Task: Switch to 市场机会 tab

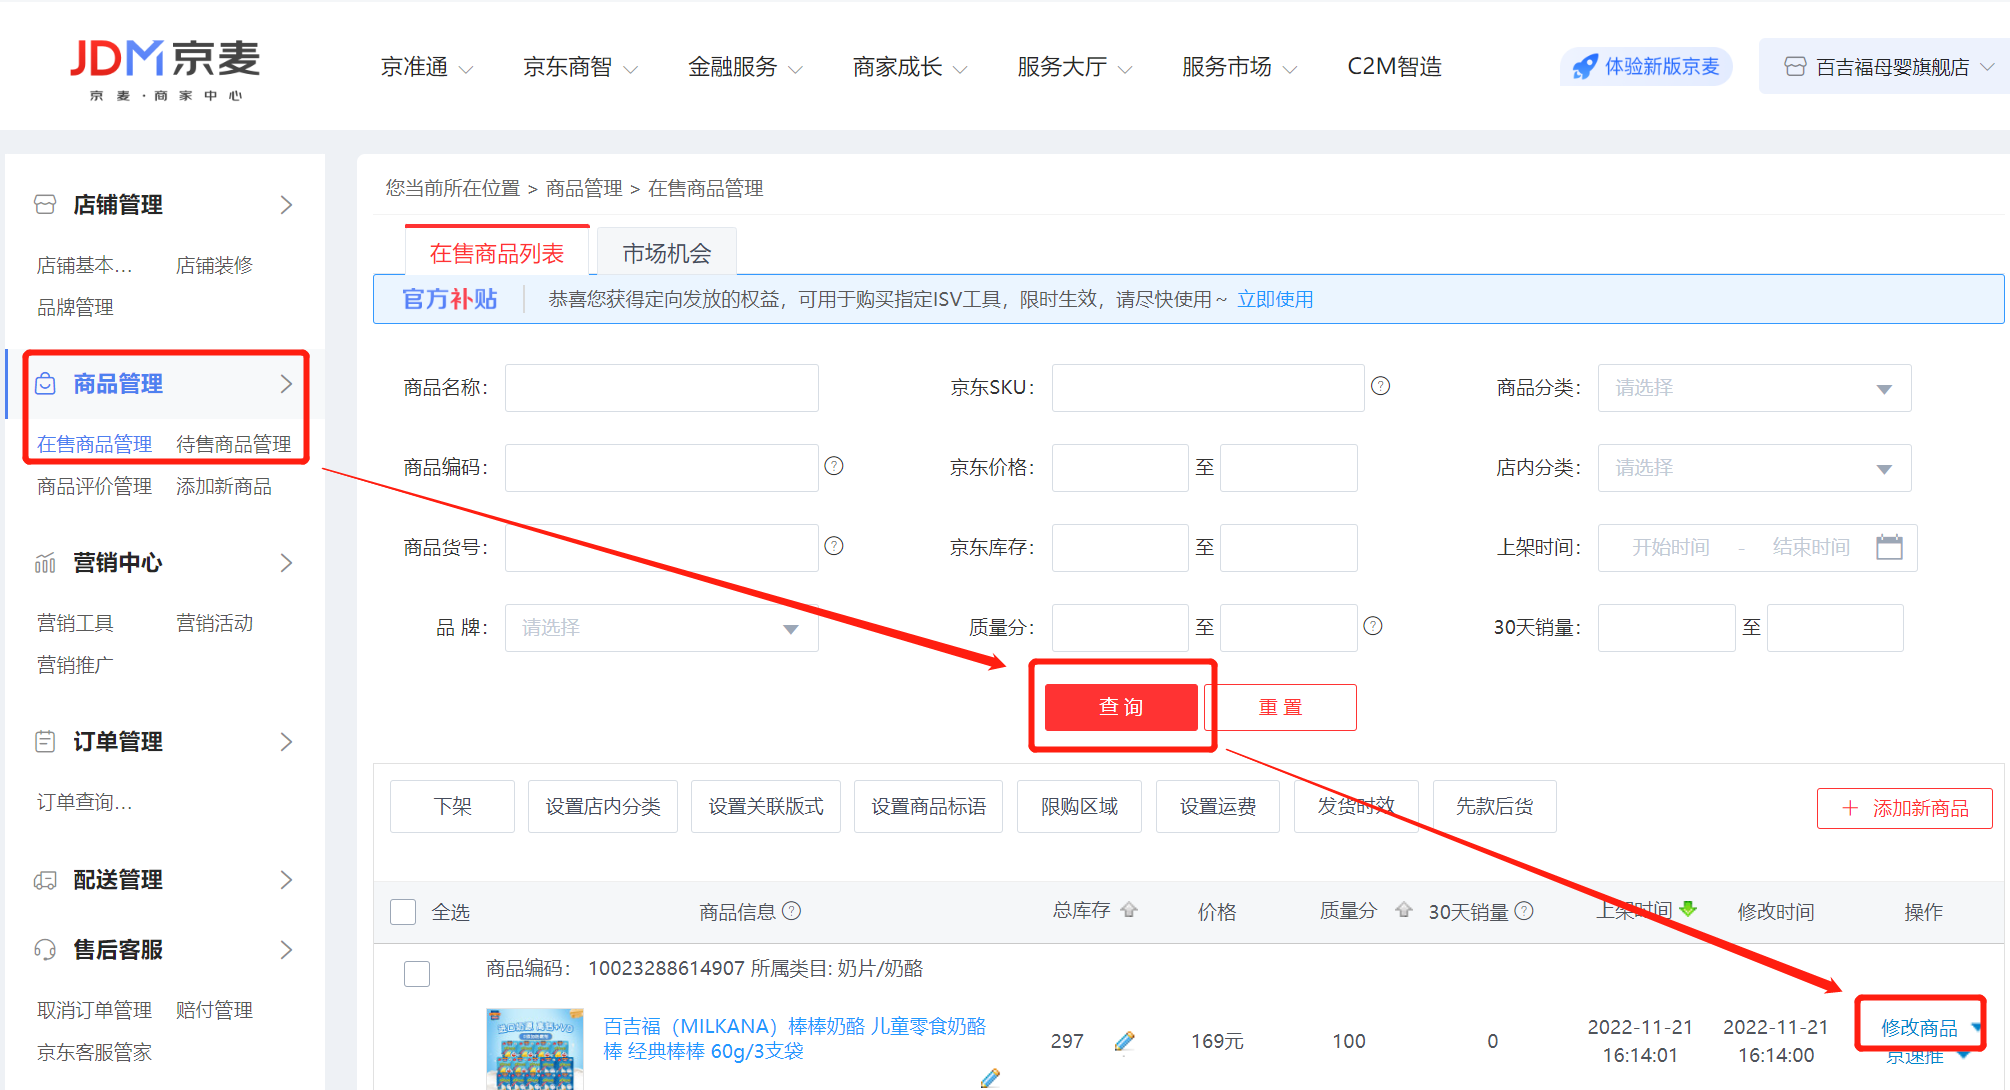Action: 666,253
